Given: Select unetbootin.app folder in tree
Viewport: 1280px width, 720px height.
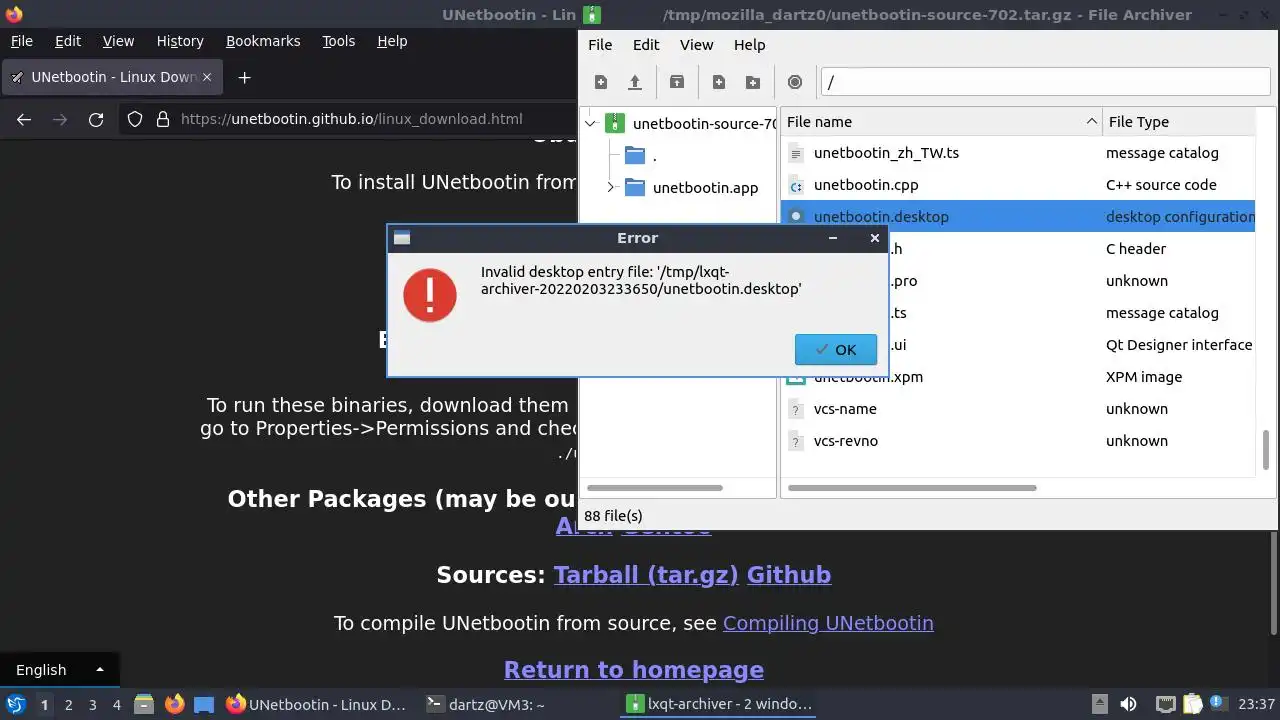Looking at the screenshot, I should 705,187.
